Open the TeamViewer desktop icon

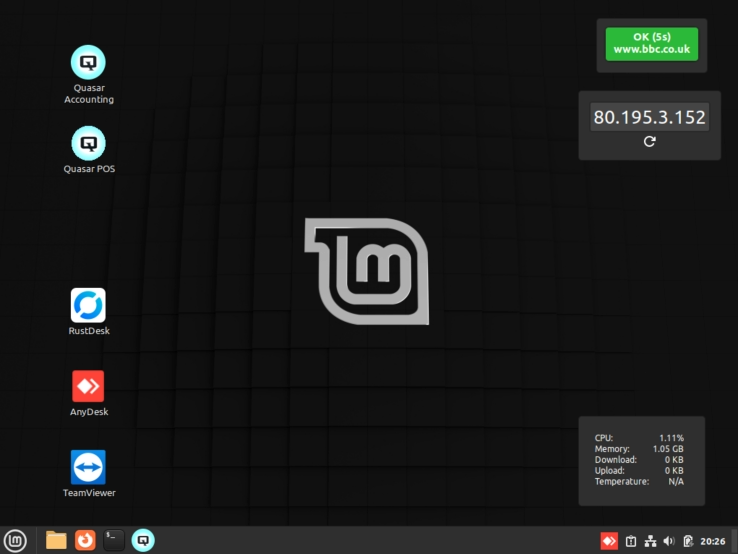(89, 467)
